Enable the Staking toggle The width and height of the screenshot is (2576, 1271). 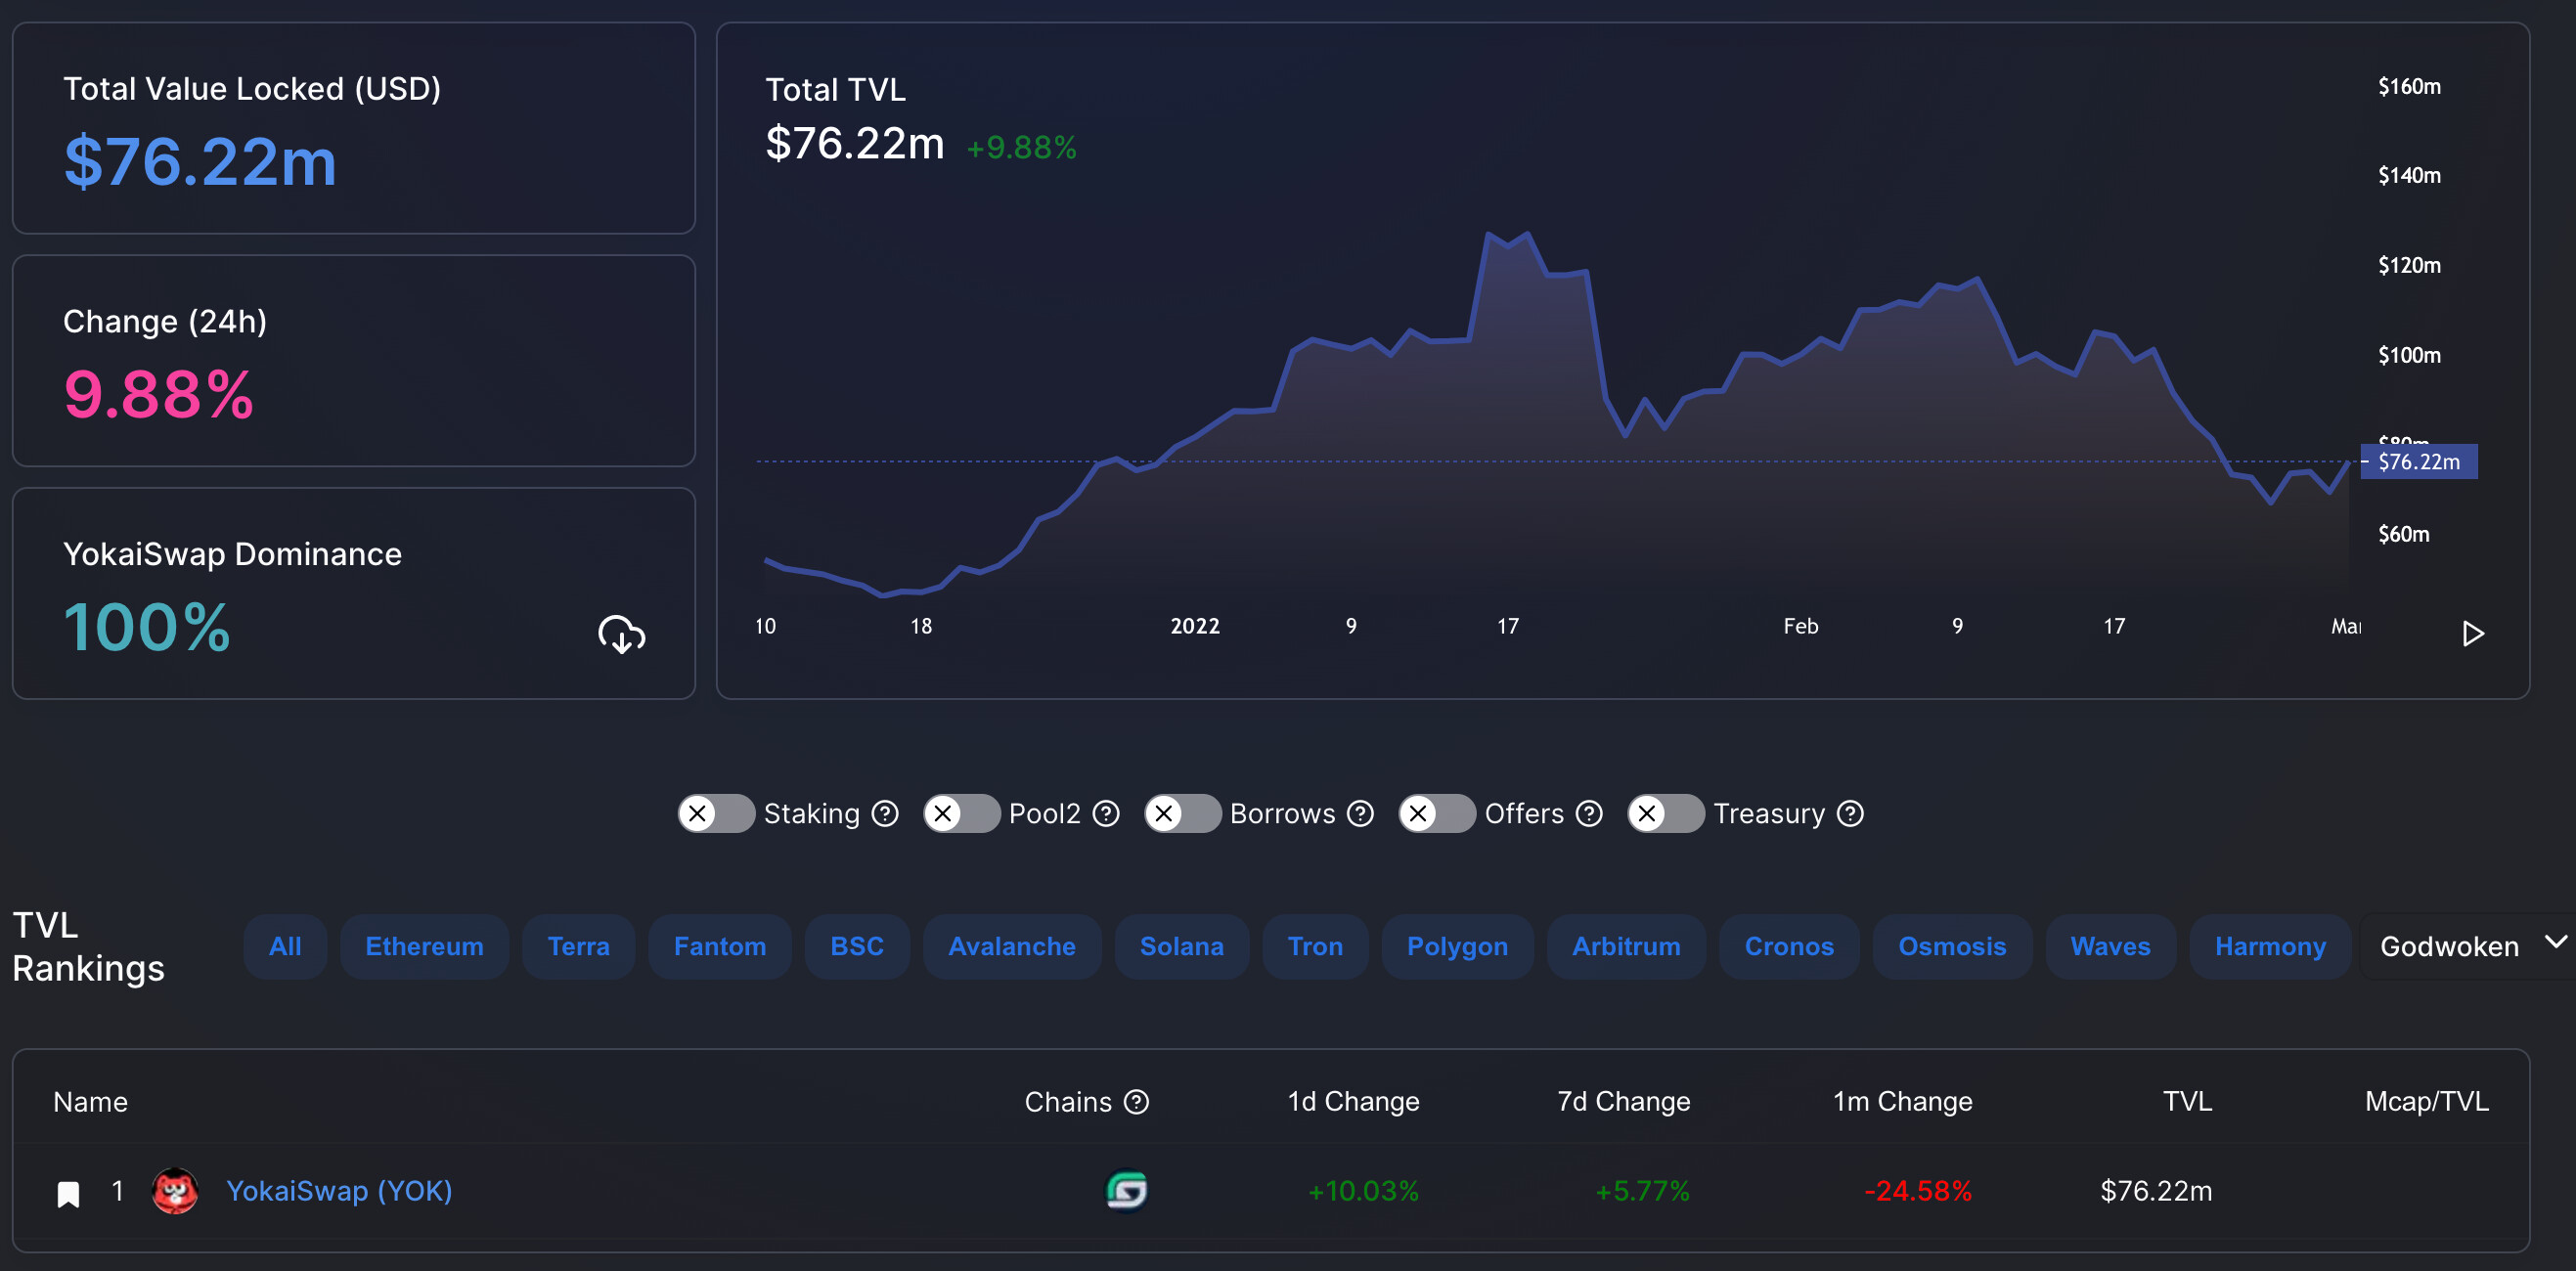tap(716, 813)
